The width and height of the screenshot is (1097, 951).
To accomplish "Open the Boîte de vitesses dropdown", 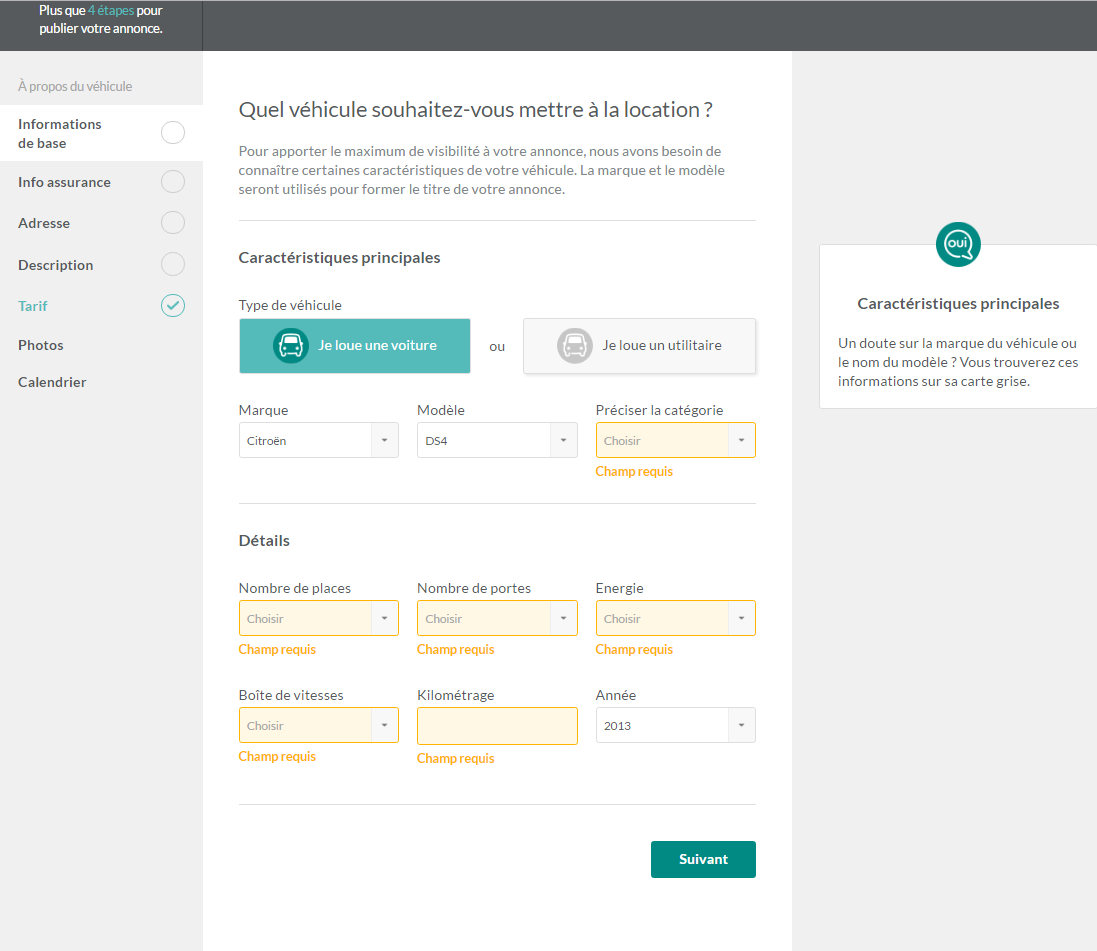I will 318,726.
